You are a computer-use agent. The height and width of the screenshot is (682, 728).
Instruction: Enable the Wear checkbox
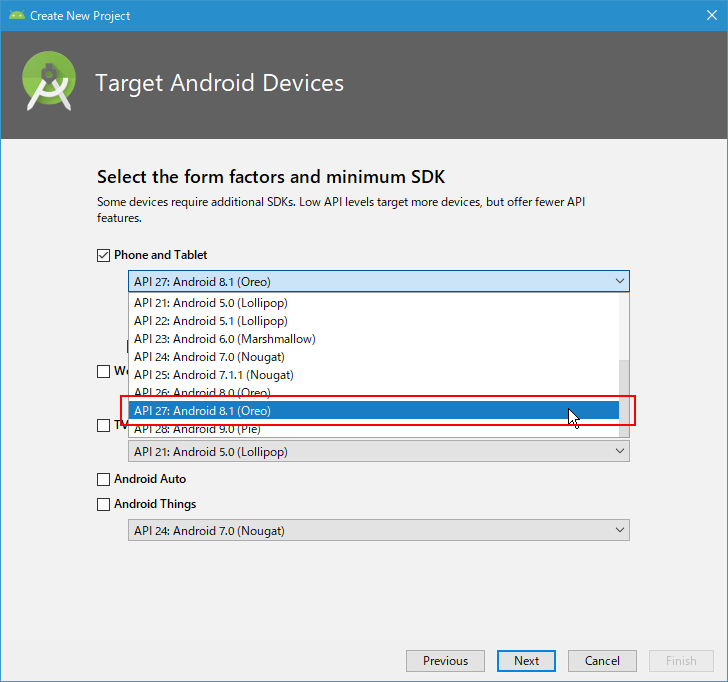click(x=103, y=371)
